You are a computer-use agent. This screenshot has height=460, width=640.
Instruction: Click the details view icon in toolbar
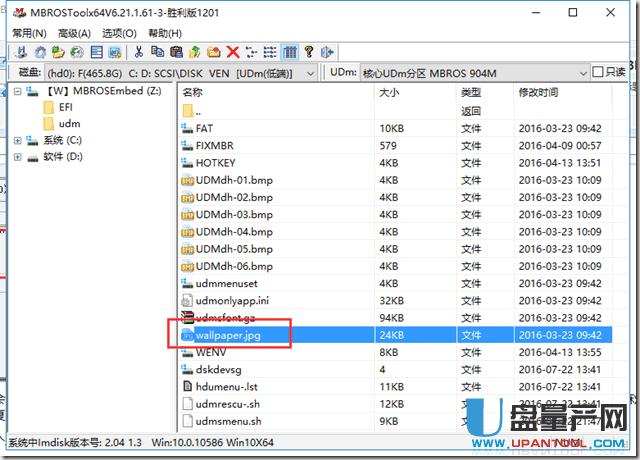pos(290,52)
